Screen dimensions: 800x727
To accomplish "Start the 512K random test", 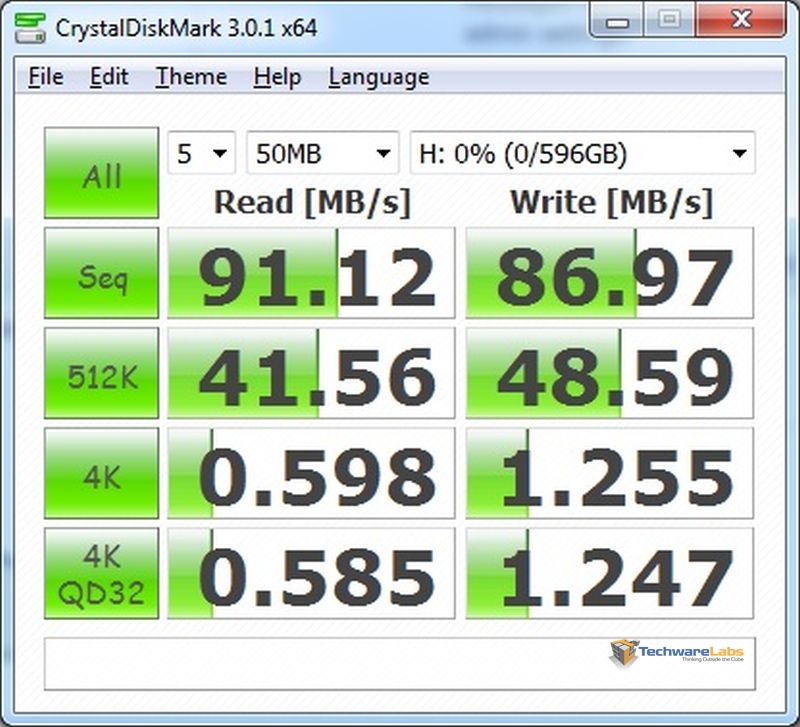I will coord(102,373).
